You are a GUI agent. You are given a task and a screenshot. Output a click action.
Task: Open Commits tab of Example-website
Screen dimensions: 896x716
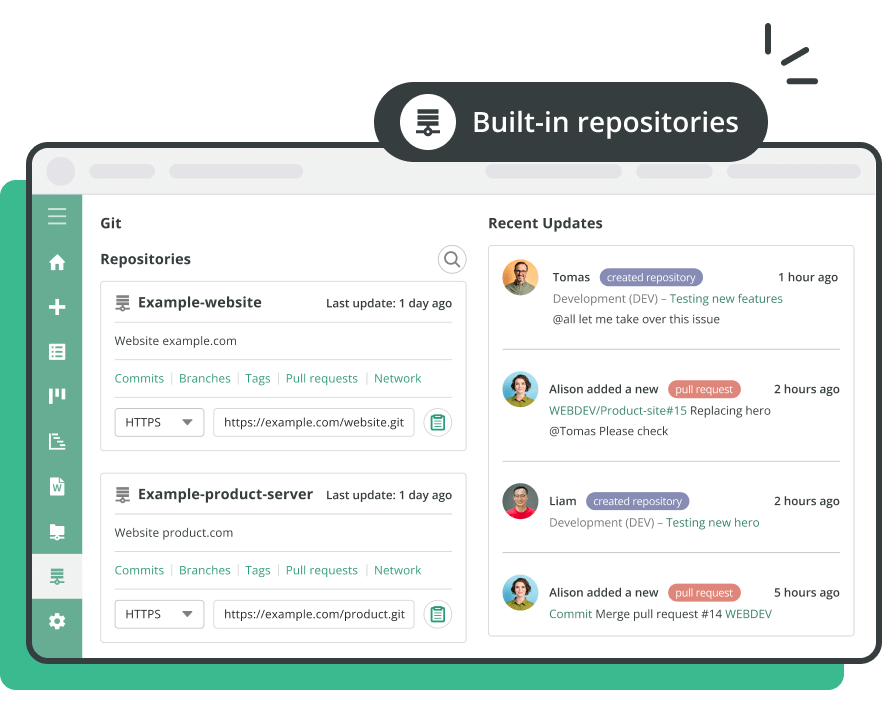(x=139, y=379)
